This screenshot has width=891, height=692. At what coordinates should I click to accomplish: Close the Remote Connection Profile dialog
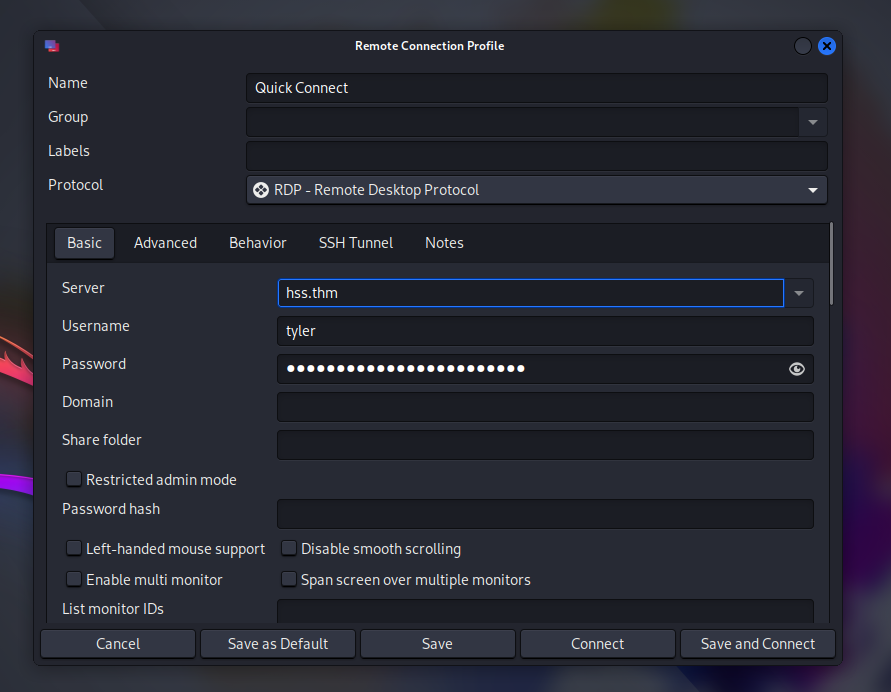pos(827,46)
